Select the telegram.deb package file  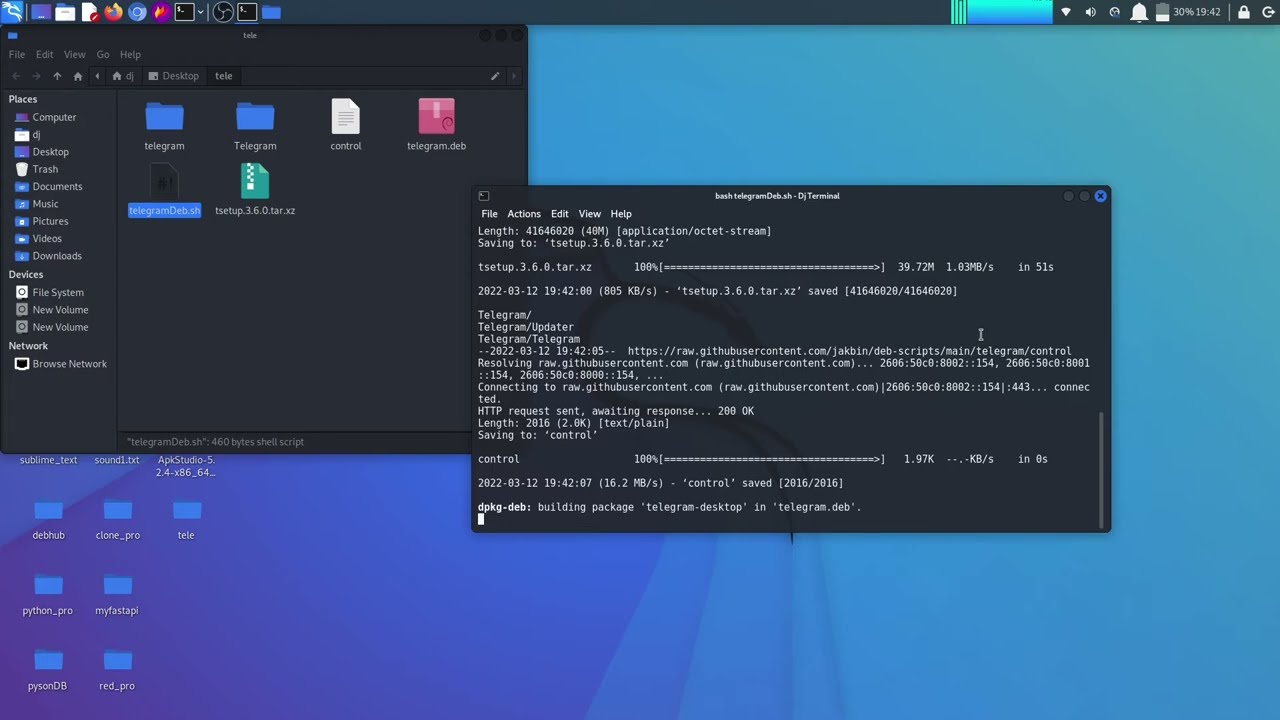click(x=436, y=126)
